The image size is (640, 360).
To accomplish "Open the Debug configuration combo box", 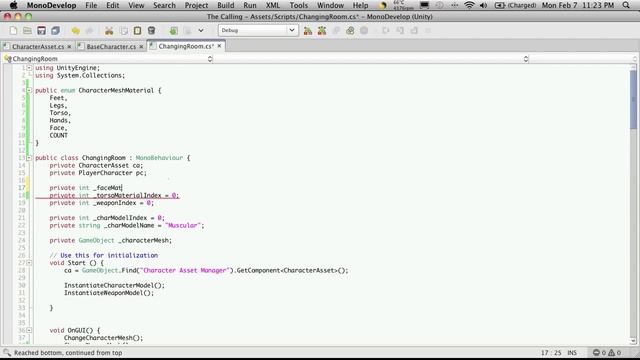I will [x=258, y=30].
